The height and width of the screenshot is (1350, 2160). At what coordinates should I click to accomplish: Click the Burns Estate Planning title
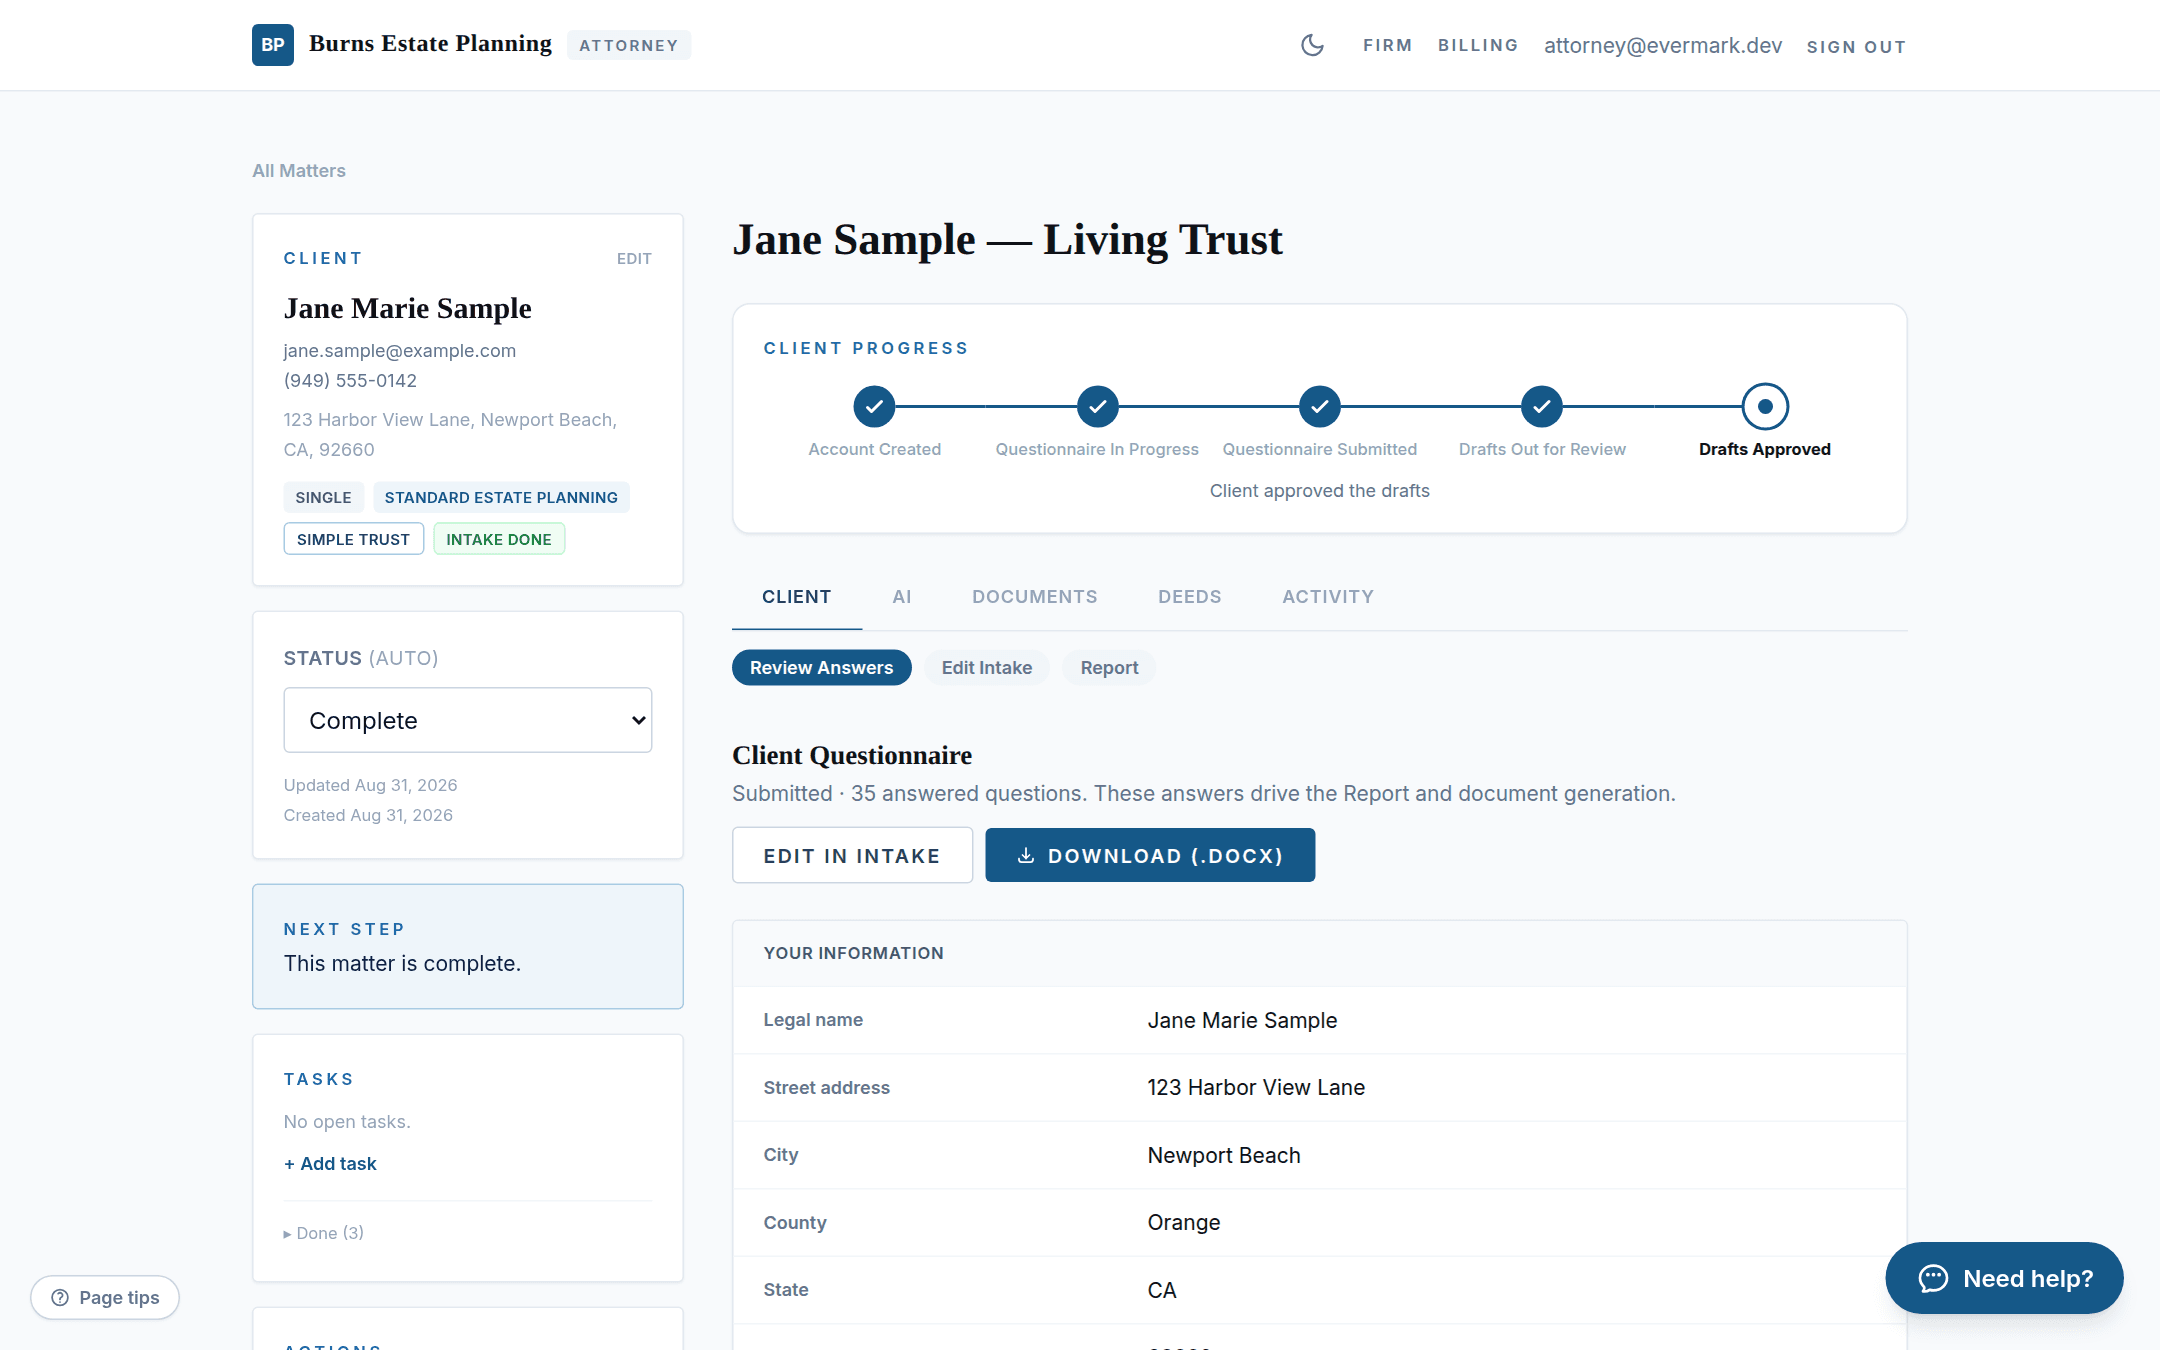coord(430,43)
